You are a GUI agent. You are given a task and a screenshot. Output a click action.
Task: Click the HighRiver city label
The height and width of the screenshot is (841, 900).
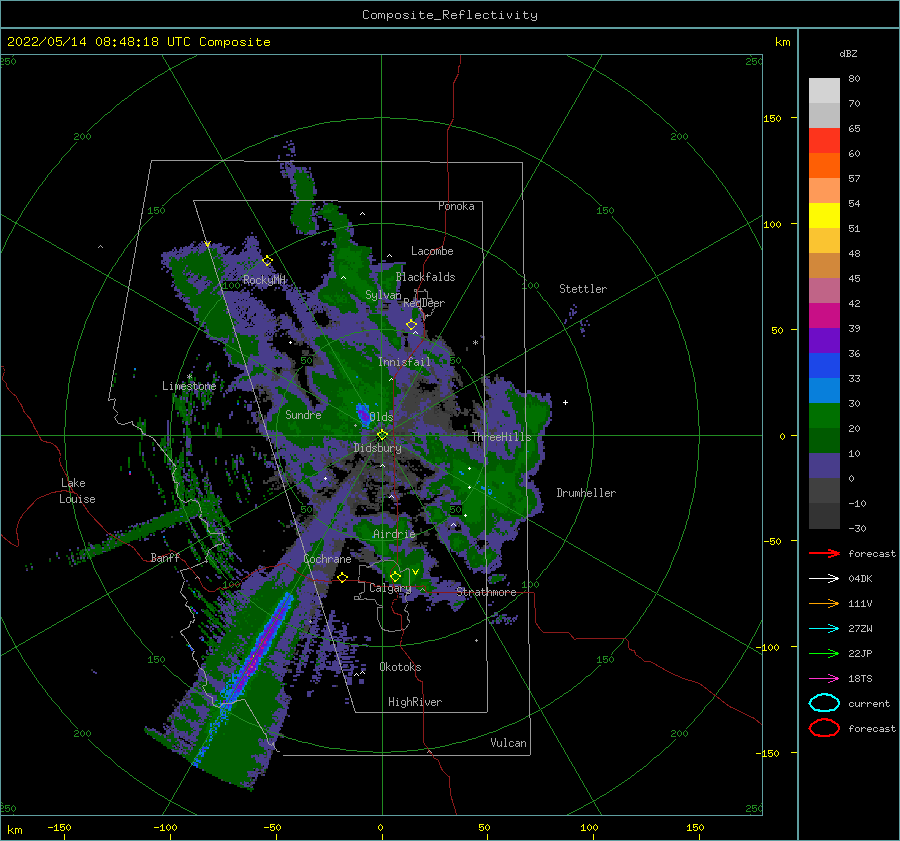point(415,702)
